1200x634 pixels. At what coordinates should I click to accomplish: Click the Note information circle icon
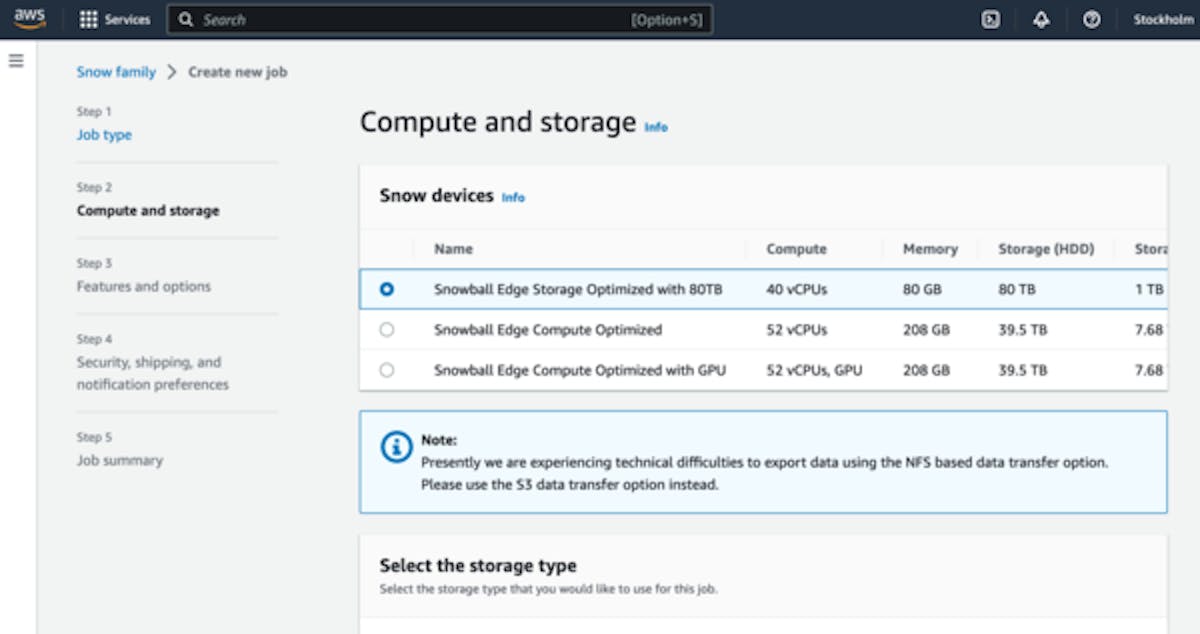(397, 447)
